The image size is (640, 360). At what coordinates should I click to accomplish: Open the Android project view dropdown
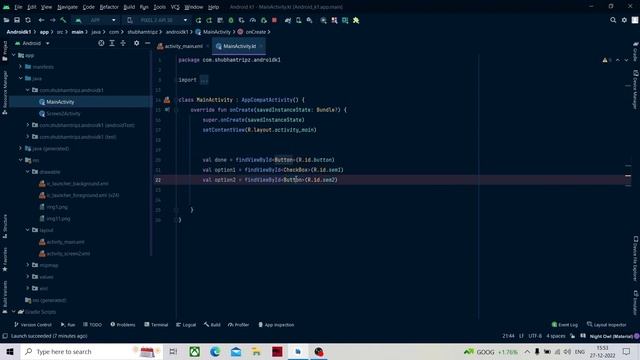coord(32,43)
